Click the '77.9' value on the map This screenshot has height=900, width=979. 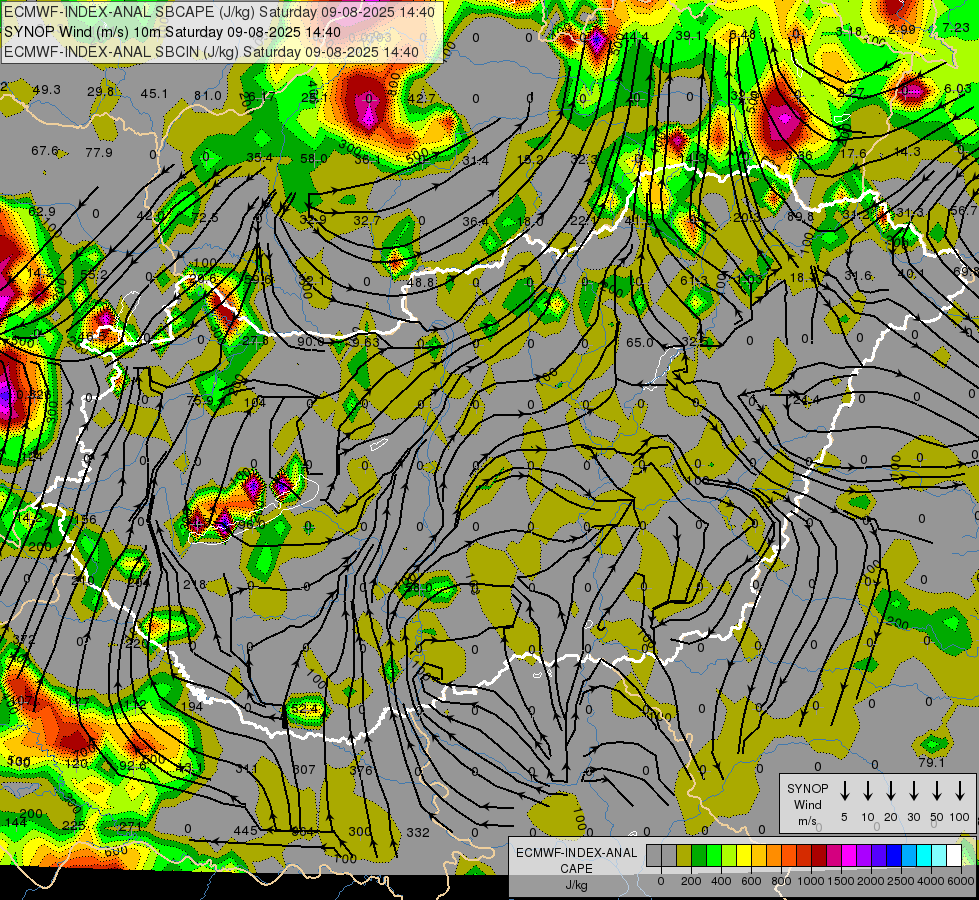point(99,152)
